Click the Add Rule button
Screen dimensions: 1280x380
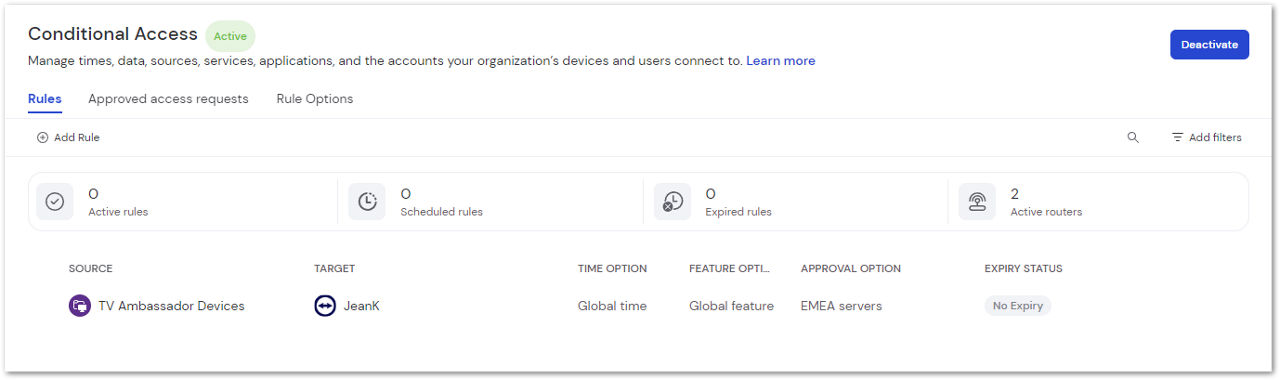68,138
